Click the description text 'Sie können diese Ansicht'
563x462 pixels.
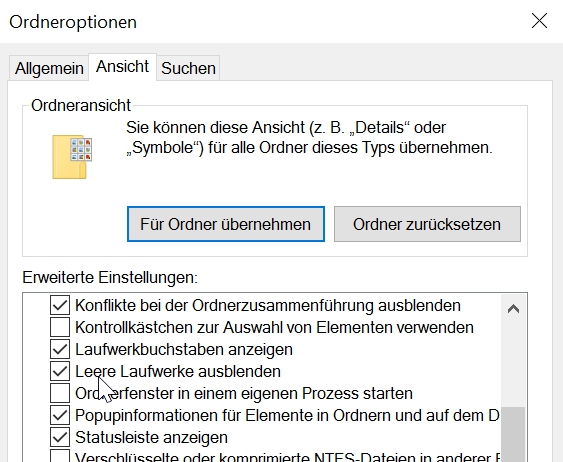click(x=309, y=137)
